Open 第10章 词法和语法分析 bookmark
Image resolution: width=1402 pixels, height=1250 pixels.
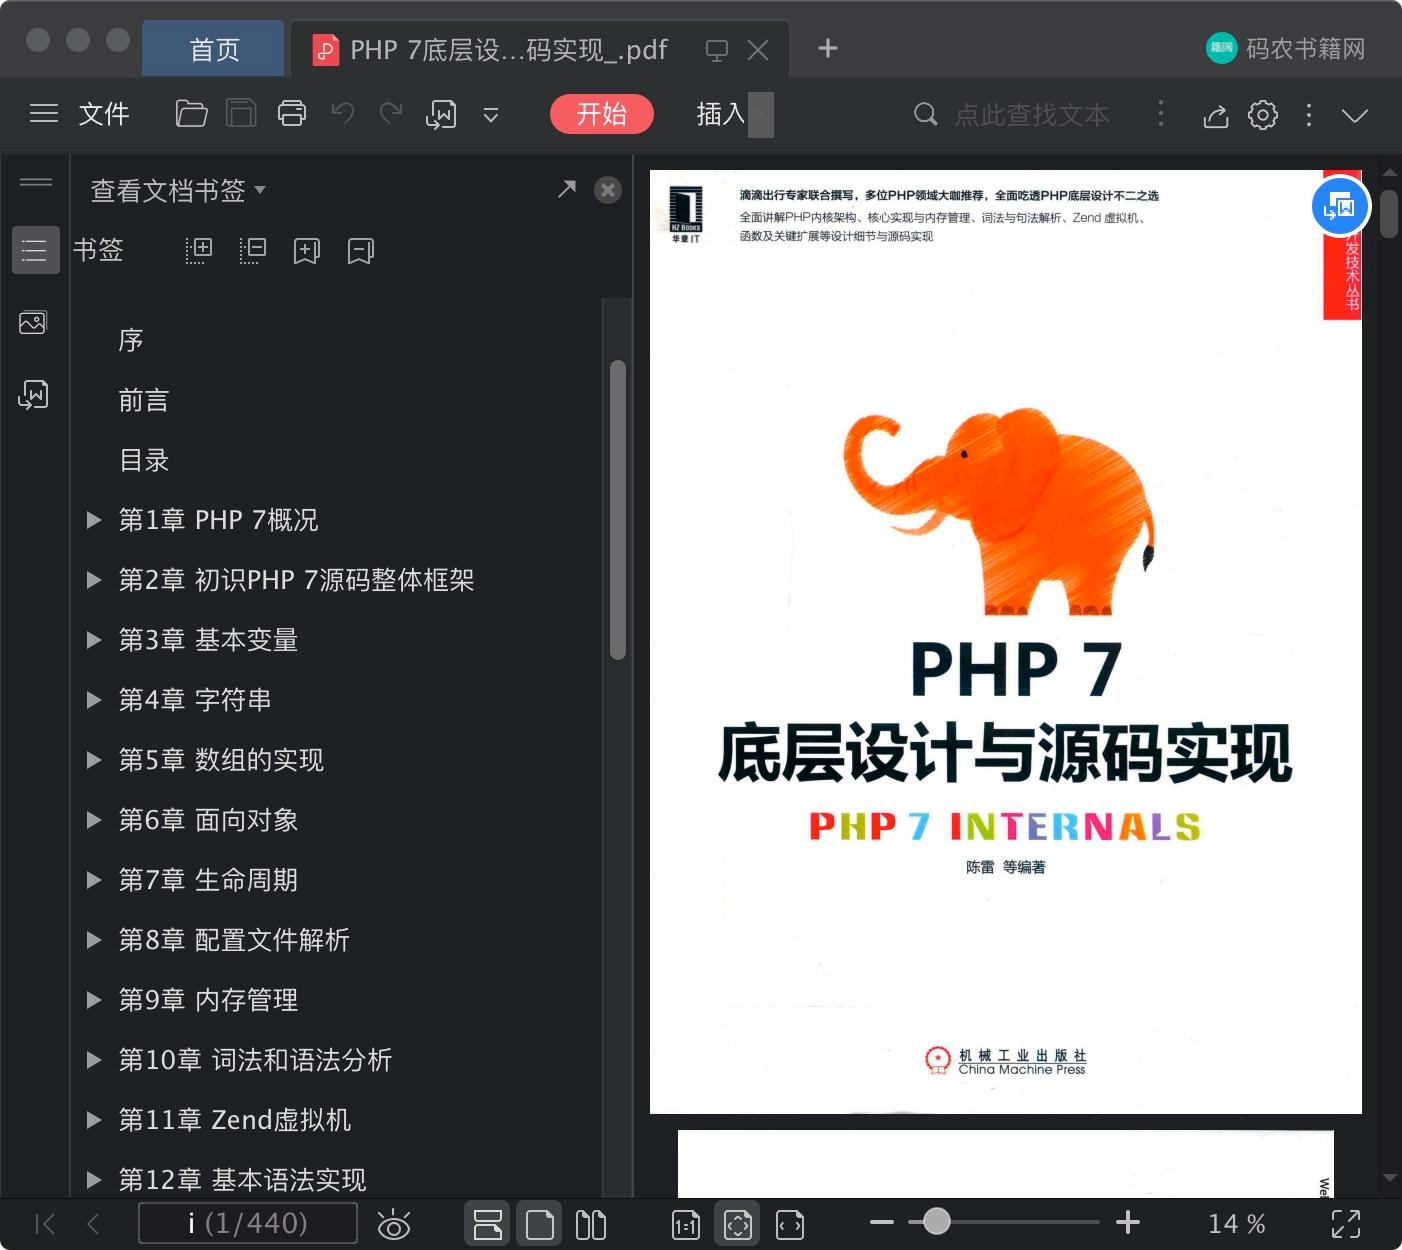point(255,1060)
